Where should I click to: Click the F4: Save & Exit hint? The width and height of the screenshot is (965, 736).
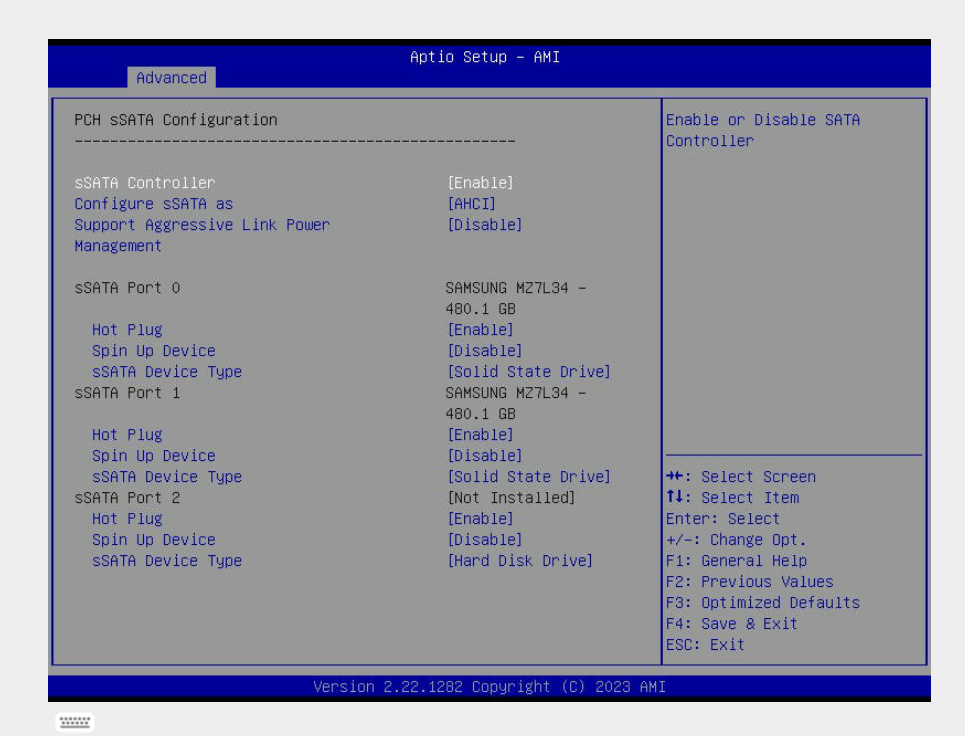pyautogui.click(x=732, y=624)
